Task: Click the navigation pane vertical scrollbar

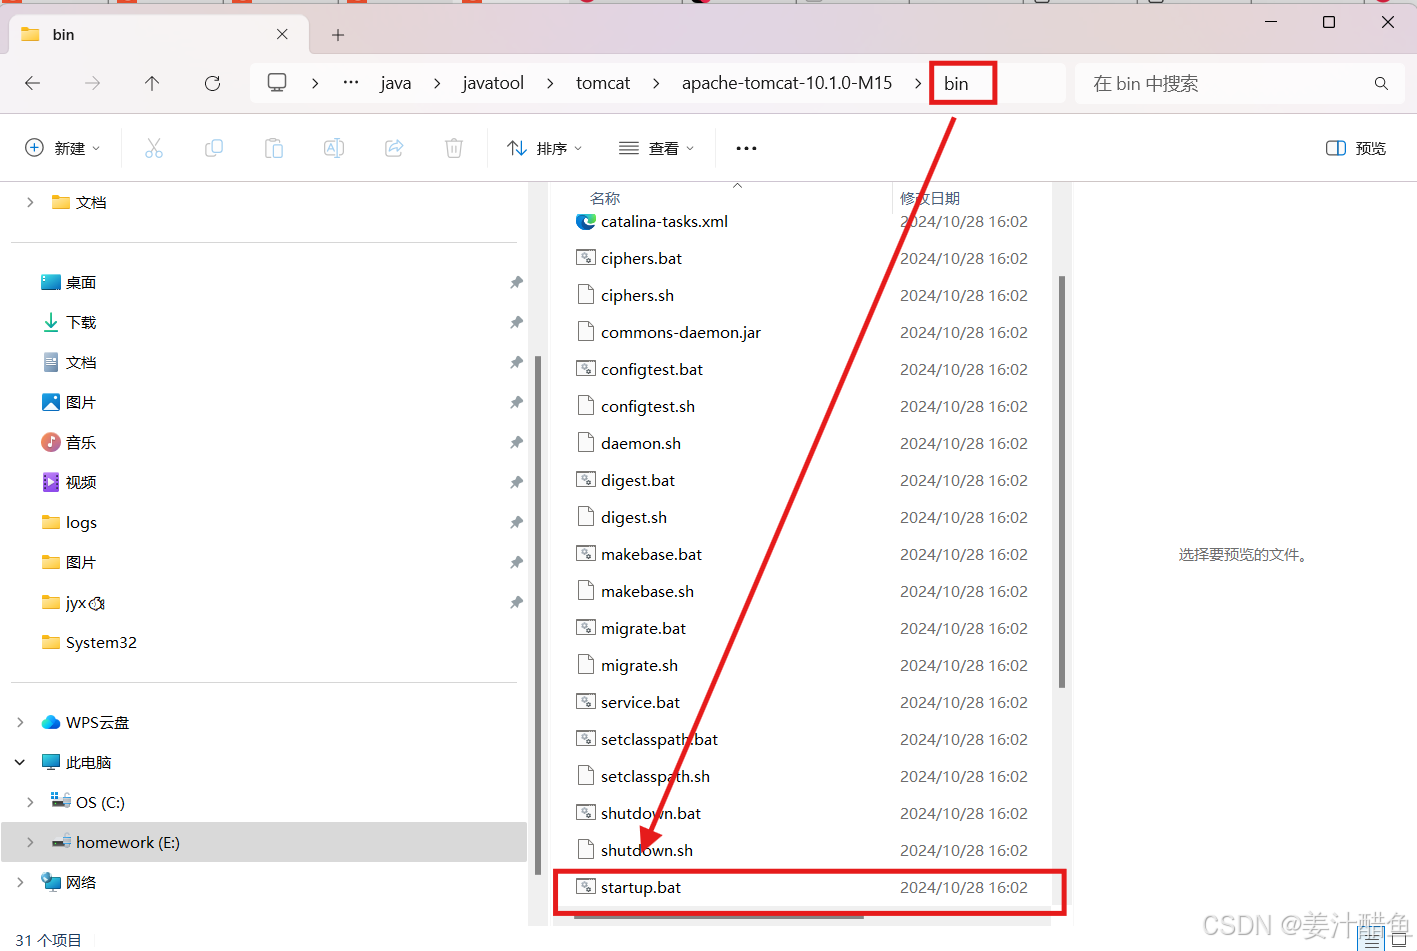Action: click(538, 615)
